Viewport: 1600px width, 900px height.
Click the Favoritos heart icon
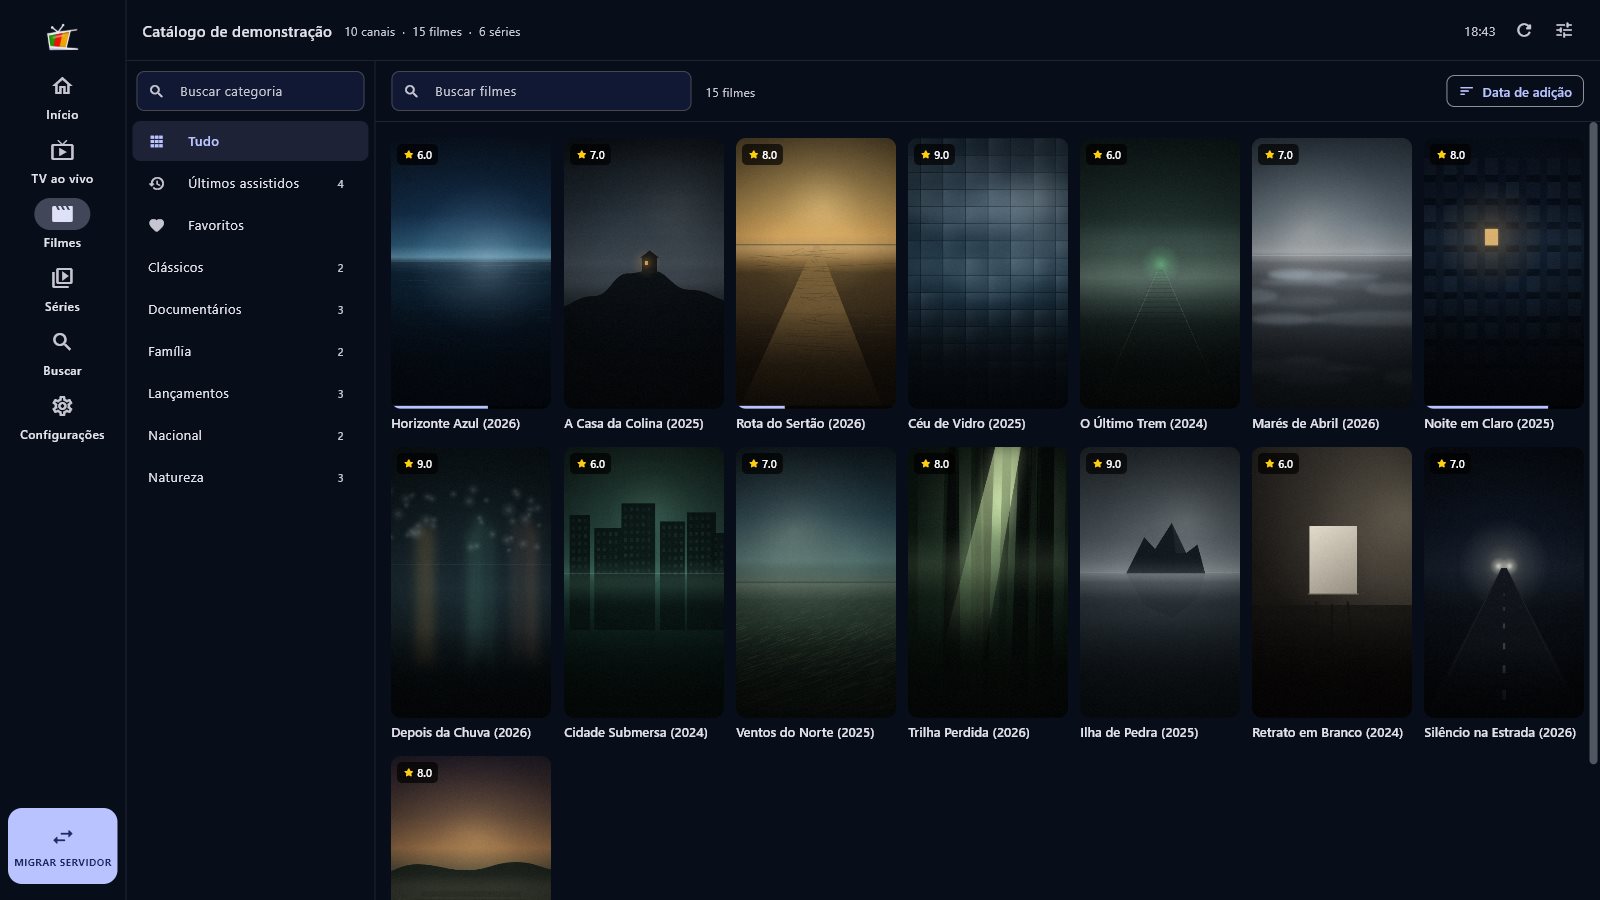[157, 225]
